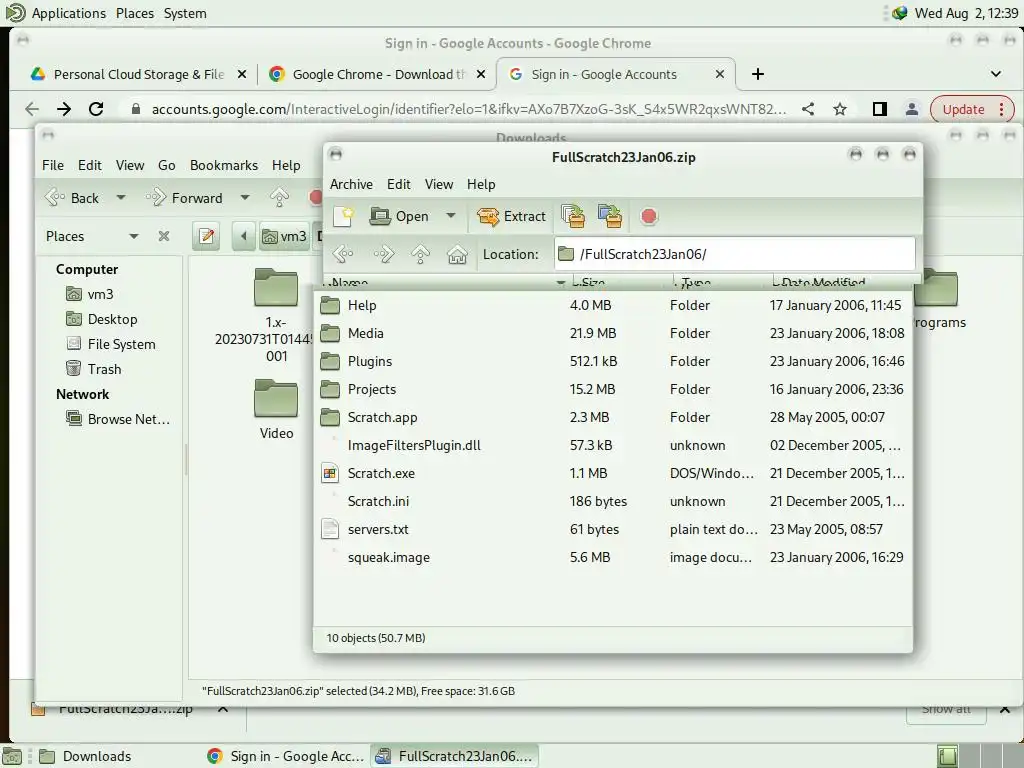Screen dimensions: 1024x768
Task: Open the File menu in the Downloads window
Action: (x=53, y=165)
